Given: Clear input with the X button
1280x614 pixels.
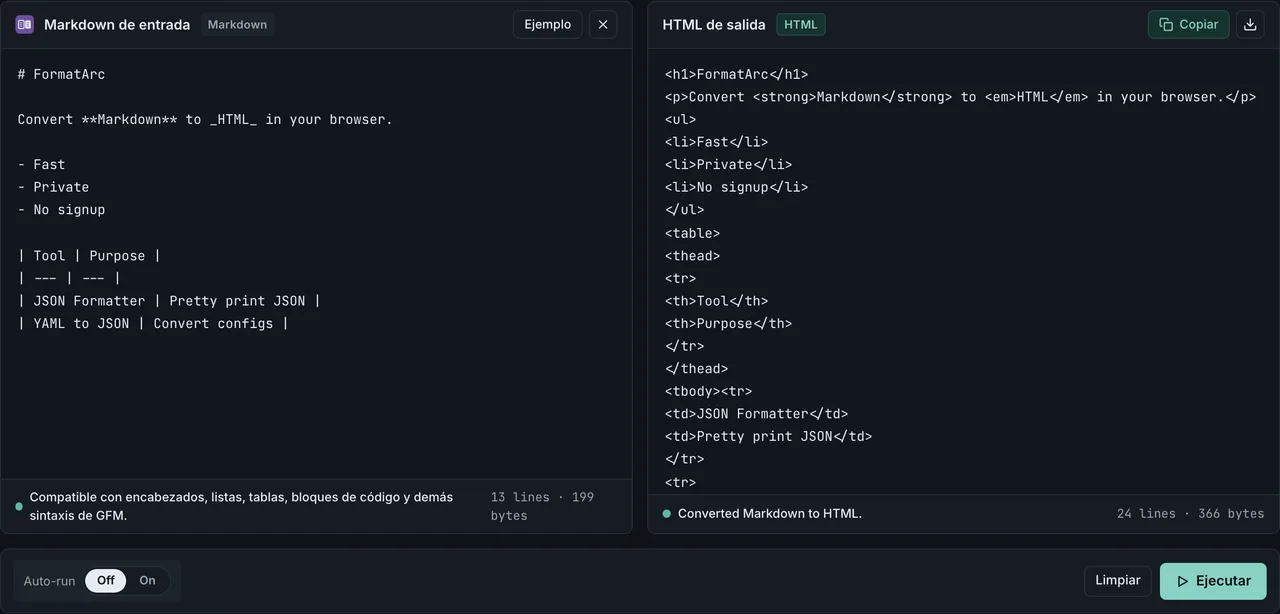Looking at the screenshot, I should [603, 25].
